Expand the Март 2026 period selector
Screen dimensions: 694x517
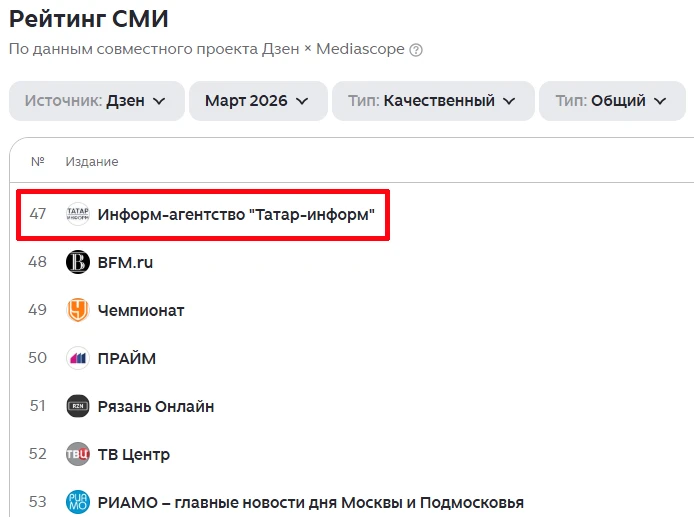pos(258,101)
